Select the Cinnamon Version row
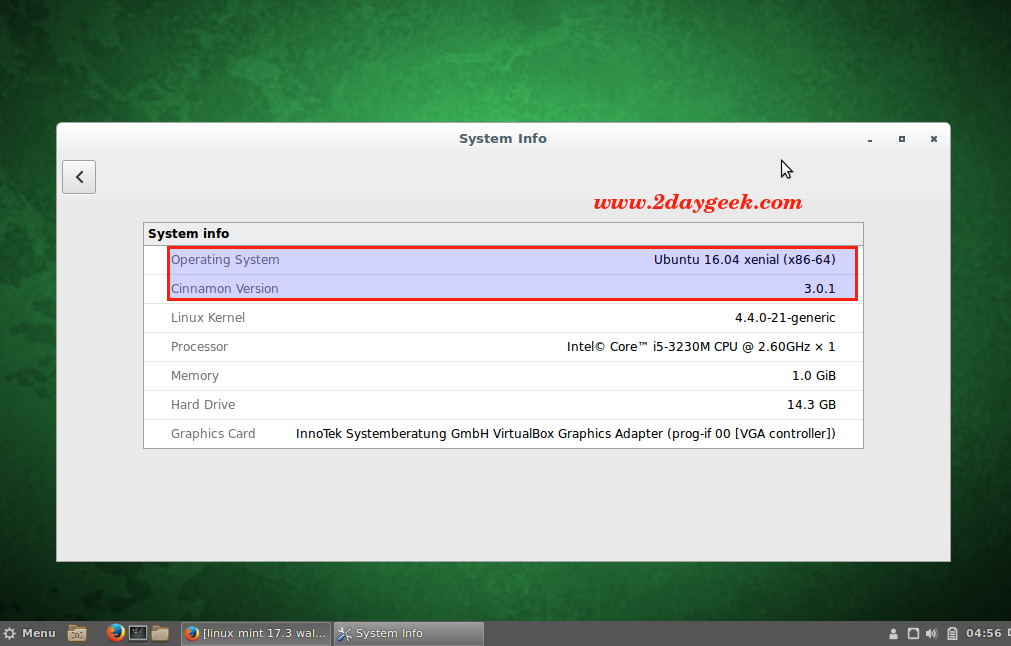This screenshot has height=646, width=1011. 503,289
